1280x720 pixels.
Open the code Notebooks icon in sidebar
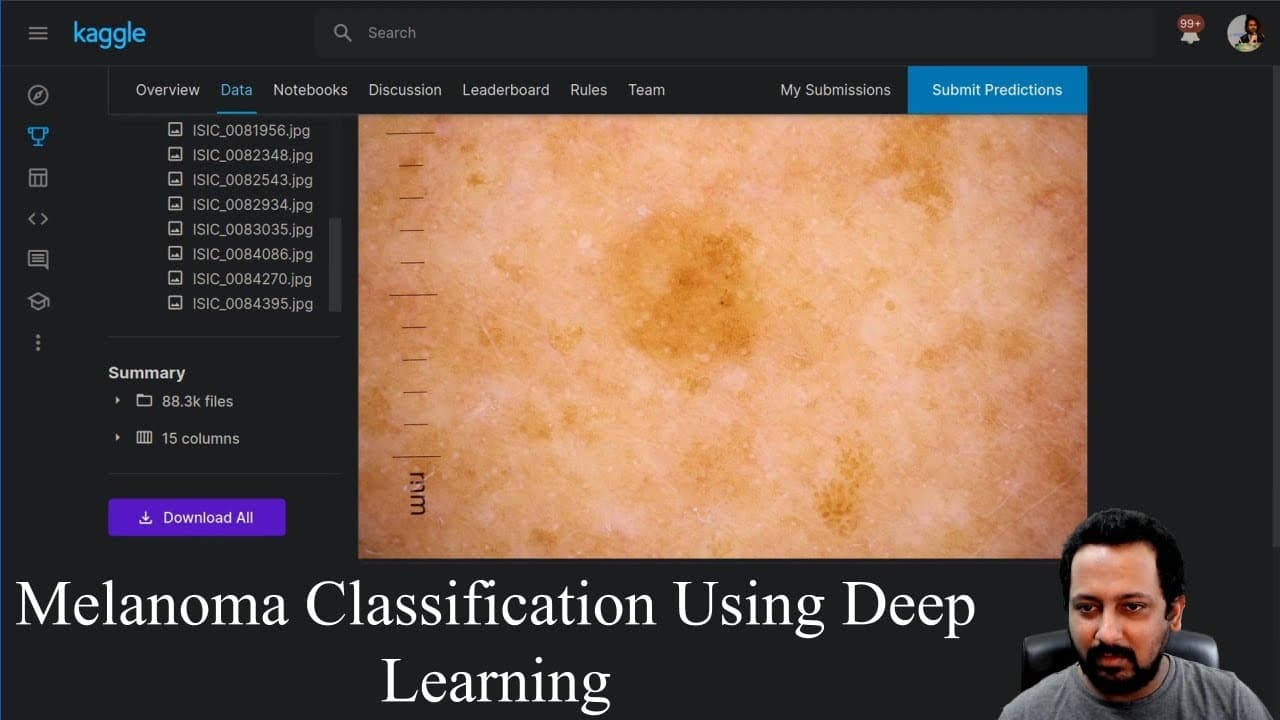(38, 219)
